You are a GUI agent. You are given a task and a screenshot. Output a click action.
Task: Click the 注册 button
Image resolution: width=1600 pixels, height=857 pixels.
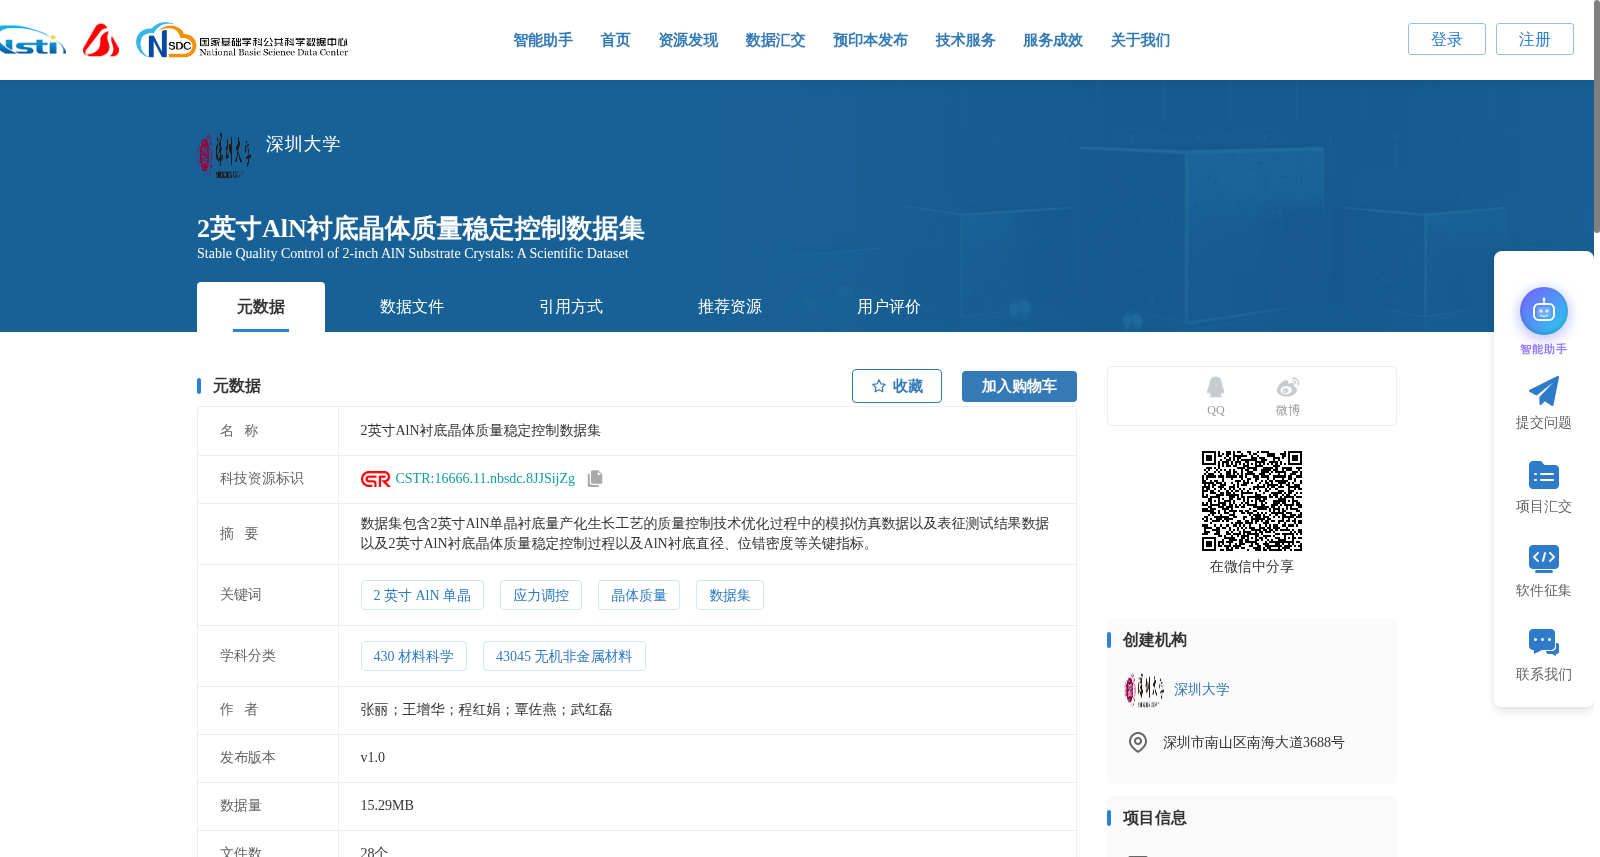click(1535, 39)
